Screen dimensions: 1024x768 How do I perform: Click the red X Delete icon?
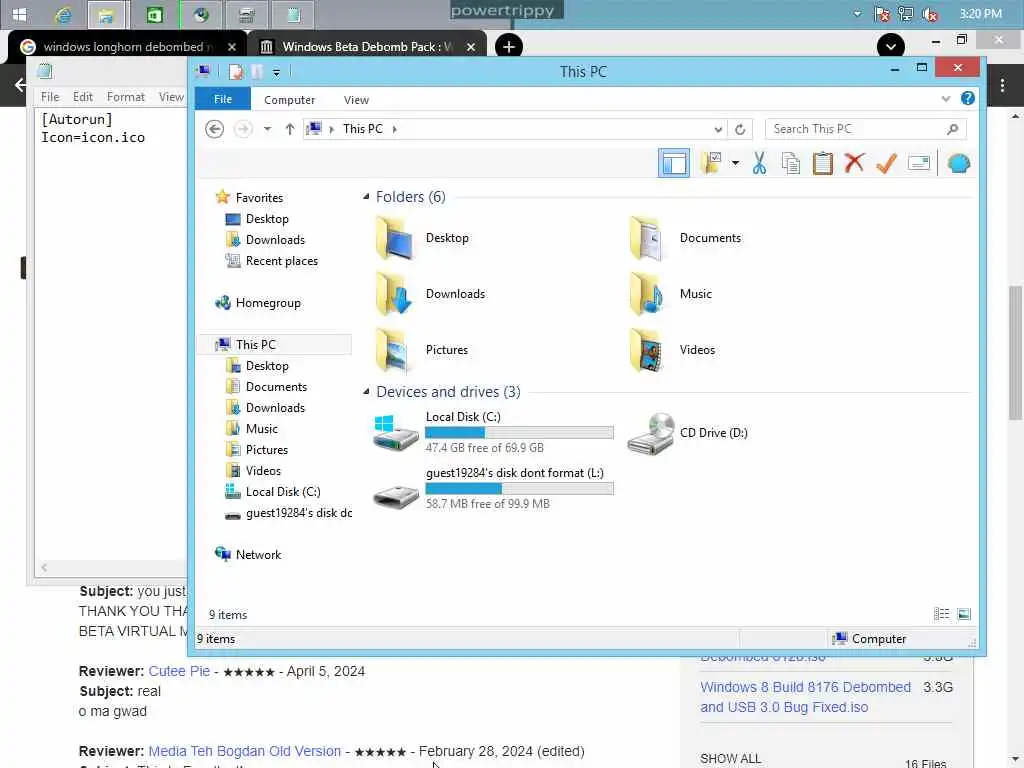[x=854, y=163]
